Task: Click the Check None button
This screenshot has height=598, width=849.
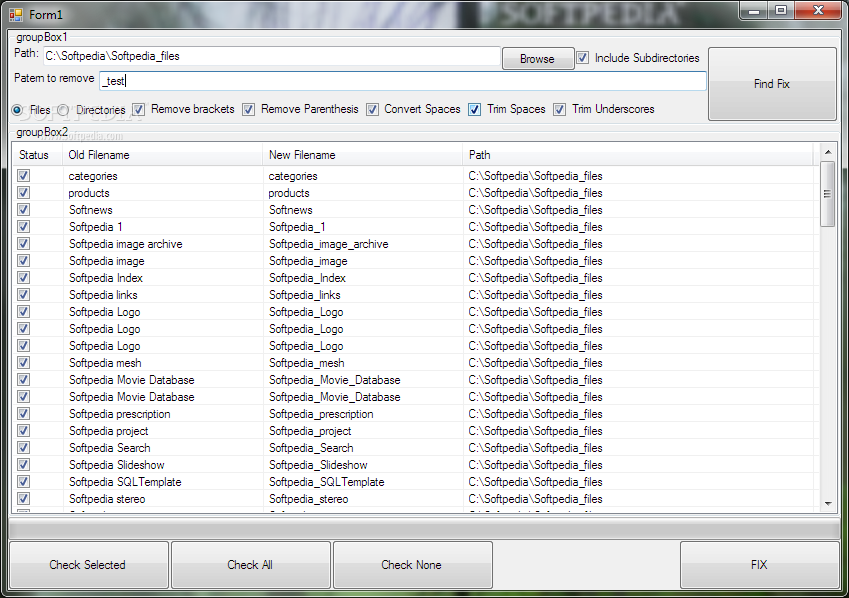Action: point(412,564)
